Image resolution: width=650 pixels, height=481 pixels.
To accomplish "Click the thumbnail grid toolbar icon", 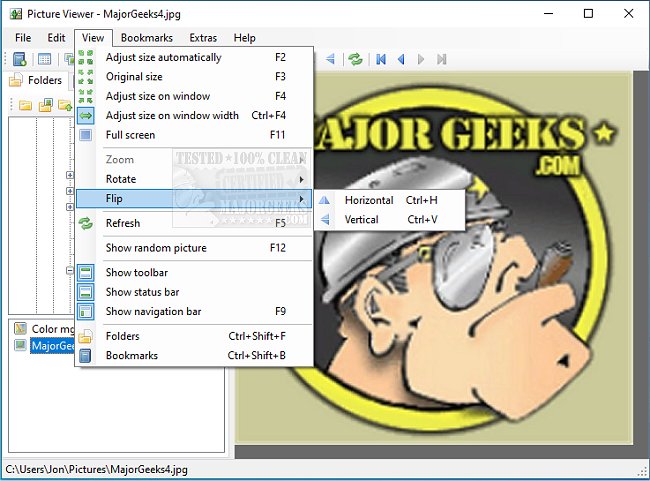I will (x=44, y=59).
